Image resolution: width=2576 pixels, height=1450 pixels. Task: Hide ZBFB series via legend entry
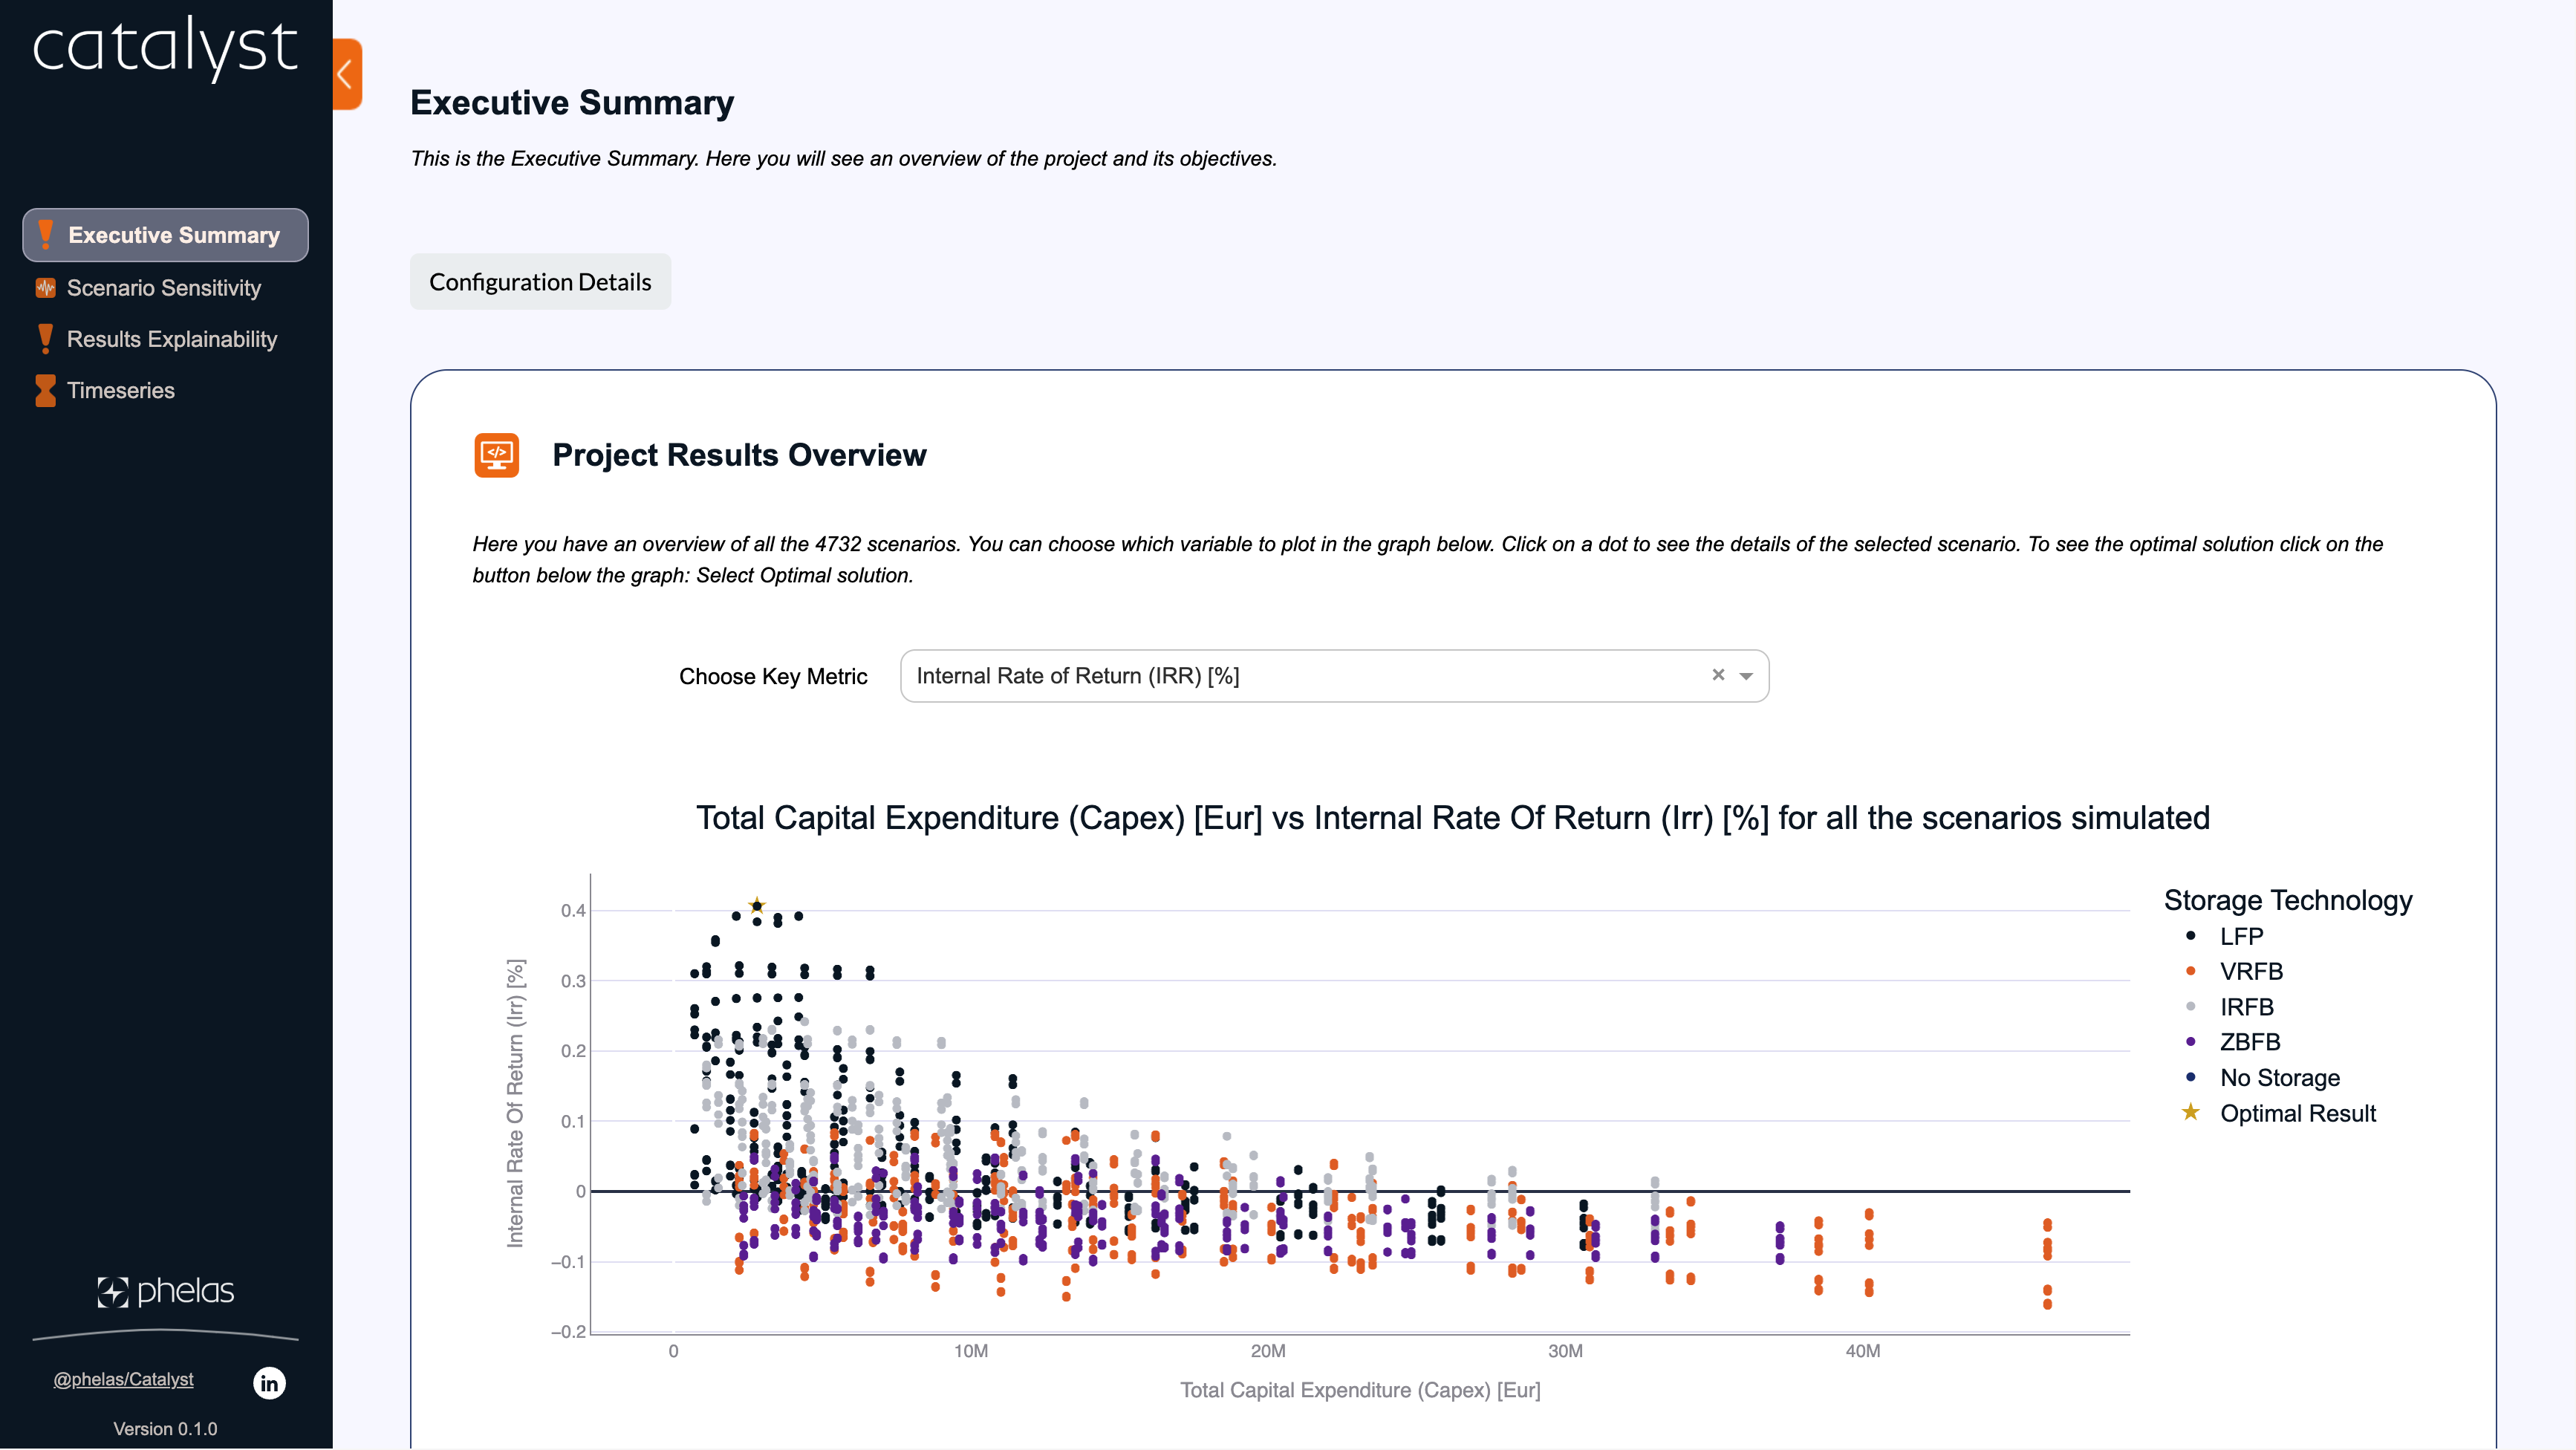pyautogui.click(x=2249, y=1042)
